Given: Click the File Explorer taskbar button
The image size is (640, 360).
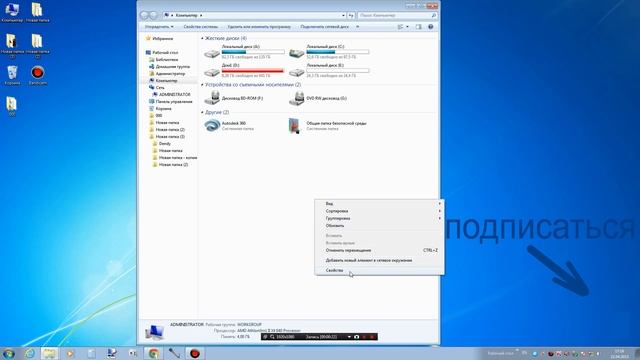Looking at the screenshot, I should [50, 353].
